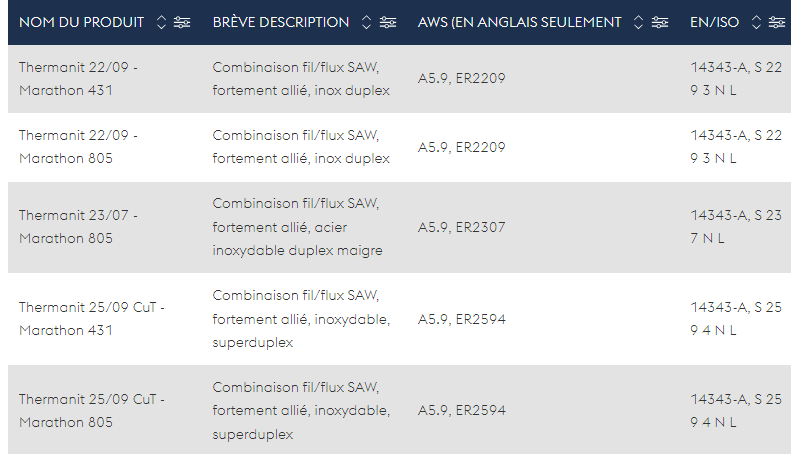Open filter icon in the EN/ISO column header
This screenshot has height=454, width=791.
(x=777, y=22)
